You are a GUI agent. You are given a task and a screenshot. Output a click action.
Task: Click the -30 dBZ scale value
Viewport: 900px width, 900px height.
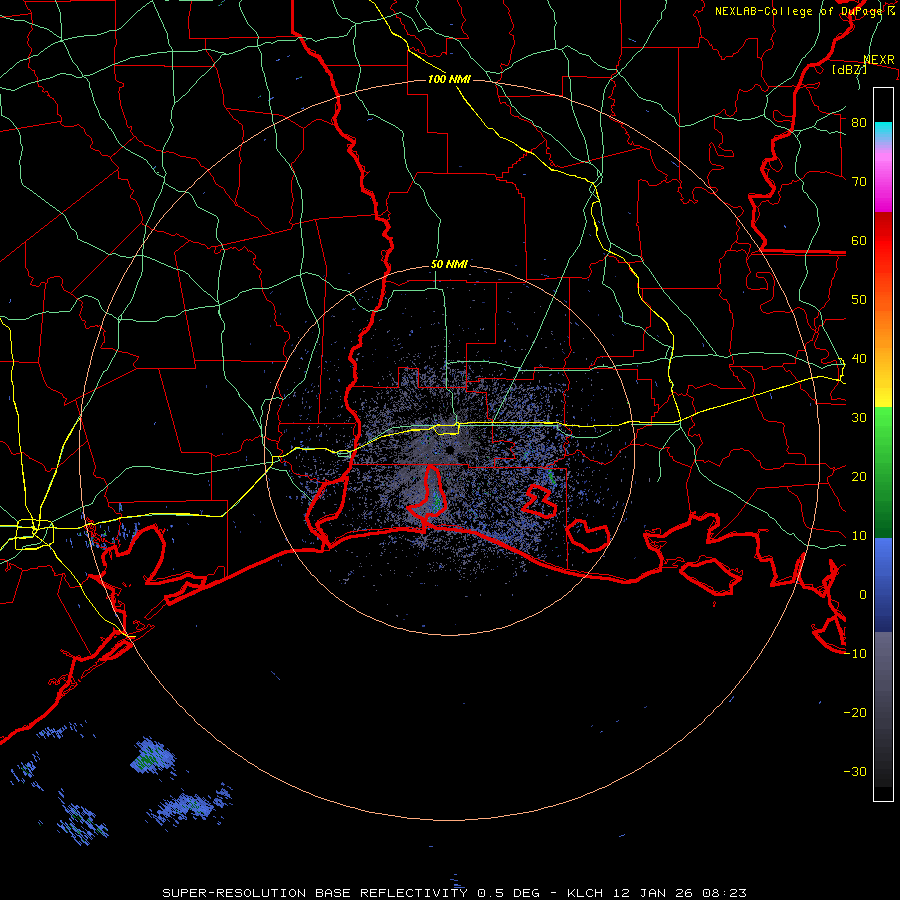855,772
